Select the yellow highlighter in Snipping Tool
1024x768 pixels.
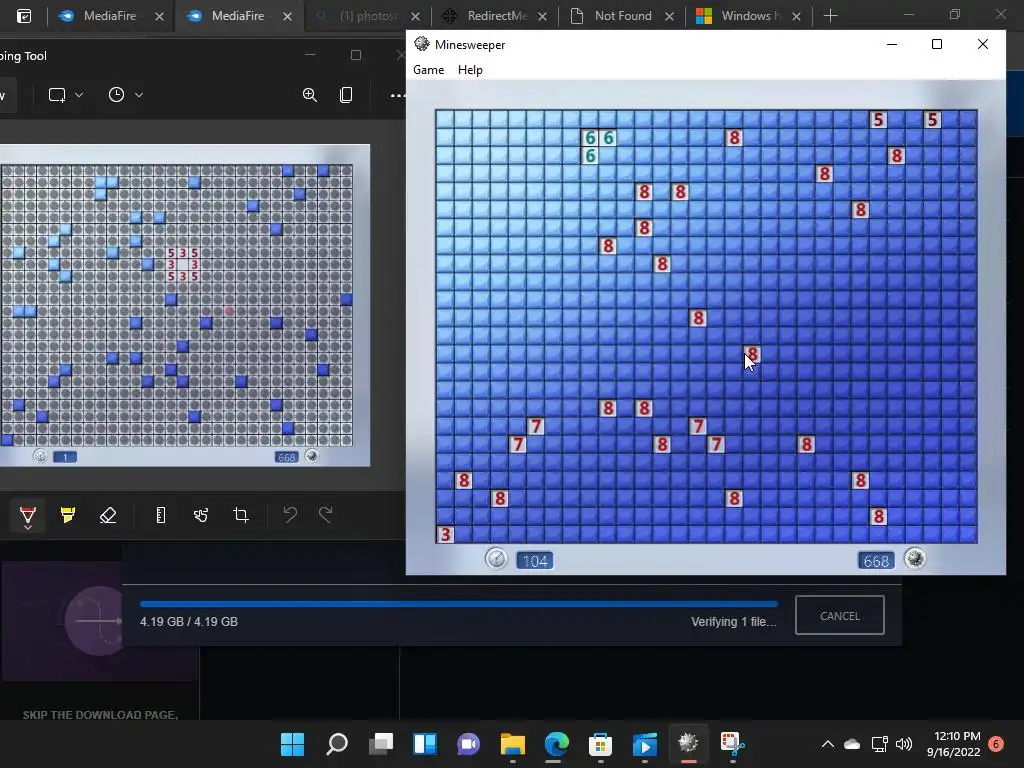click(67, 515)
